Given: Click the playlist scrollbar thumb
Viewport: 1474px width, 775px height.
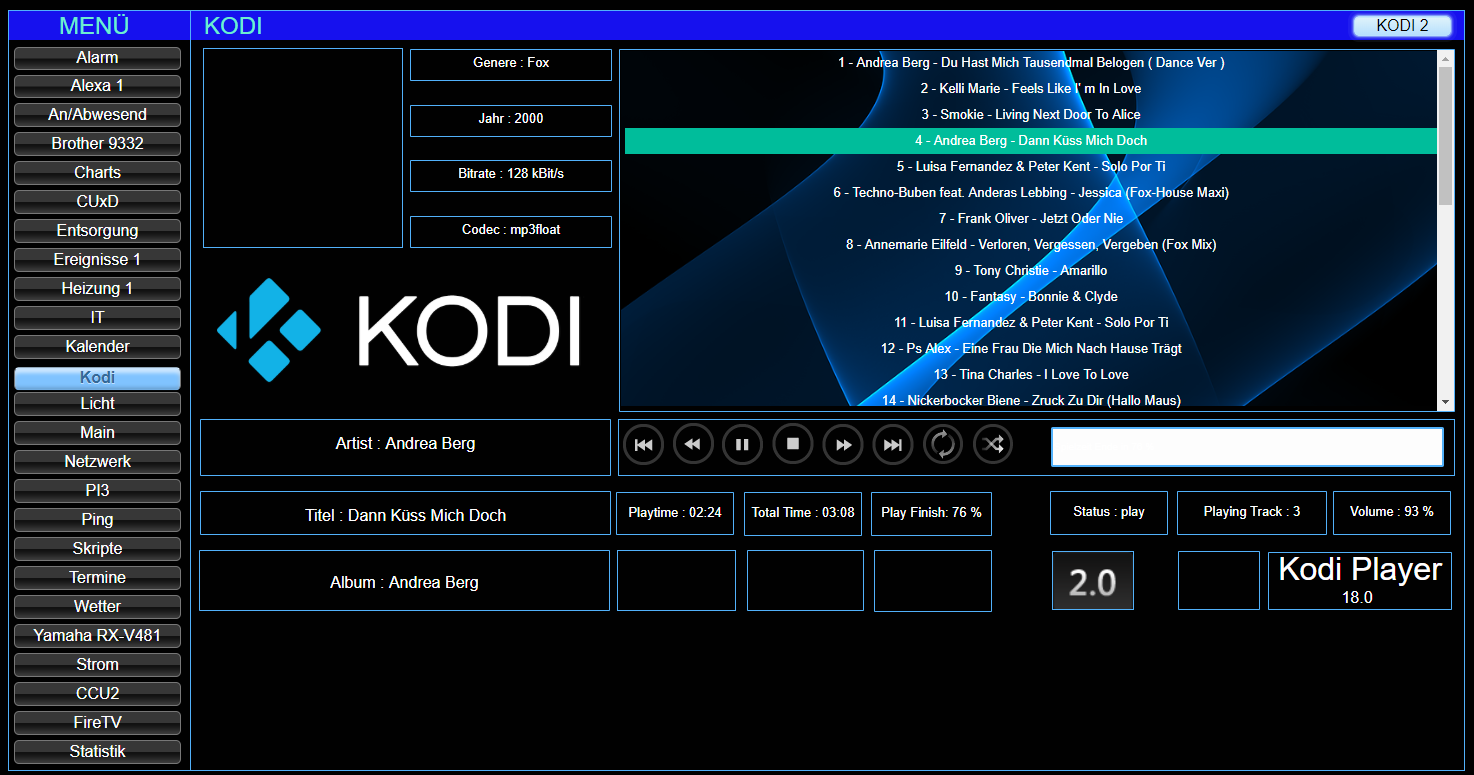Looking at the screenshot, I should point(1446,136).
